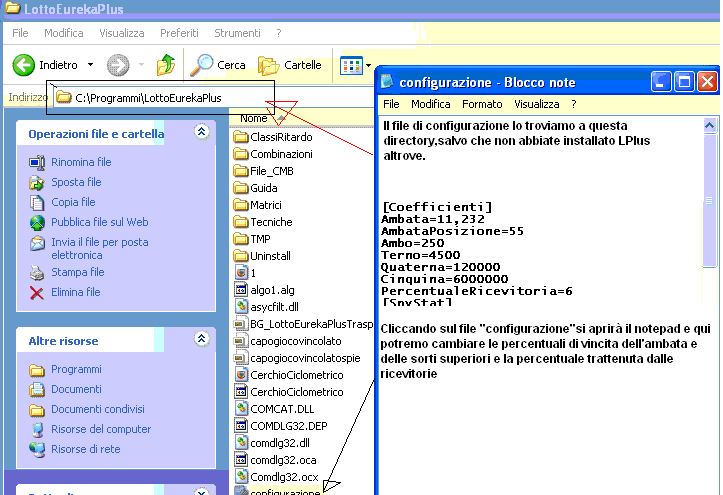Select the asycfilt.dll file icon

click(x=241, y=306)
